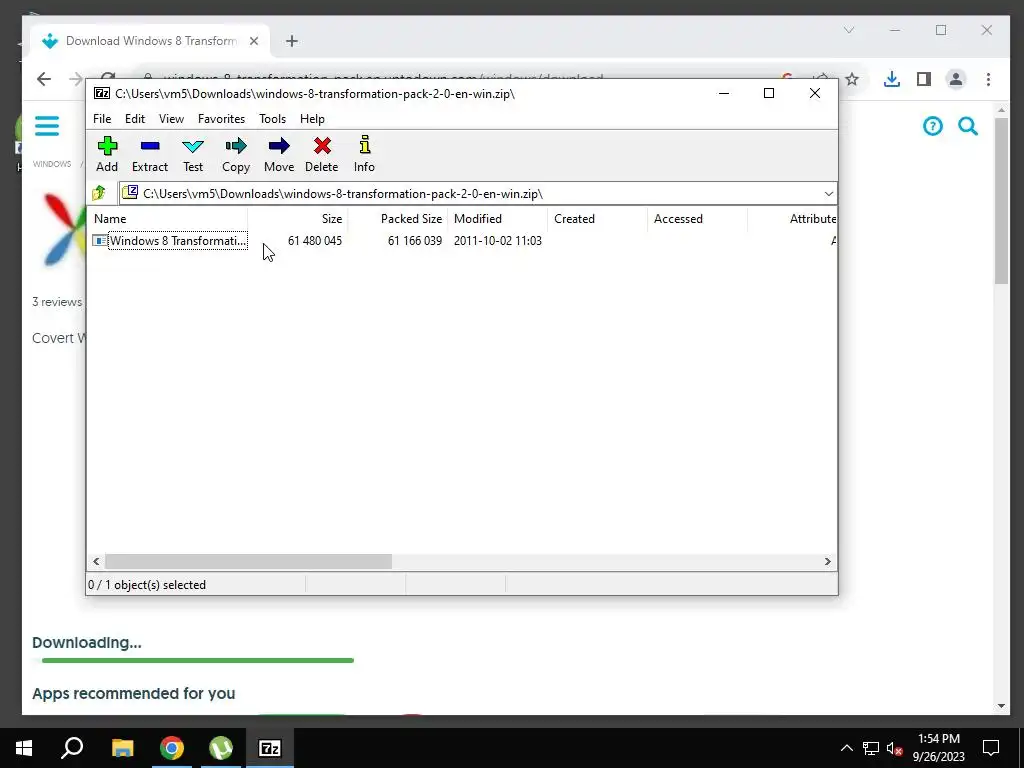This screenshot has height=768, width=1024.
Task: Click the 7-Zip taskbar icon
Action: 270,748
